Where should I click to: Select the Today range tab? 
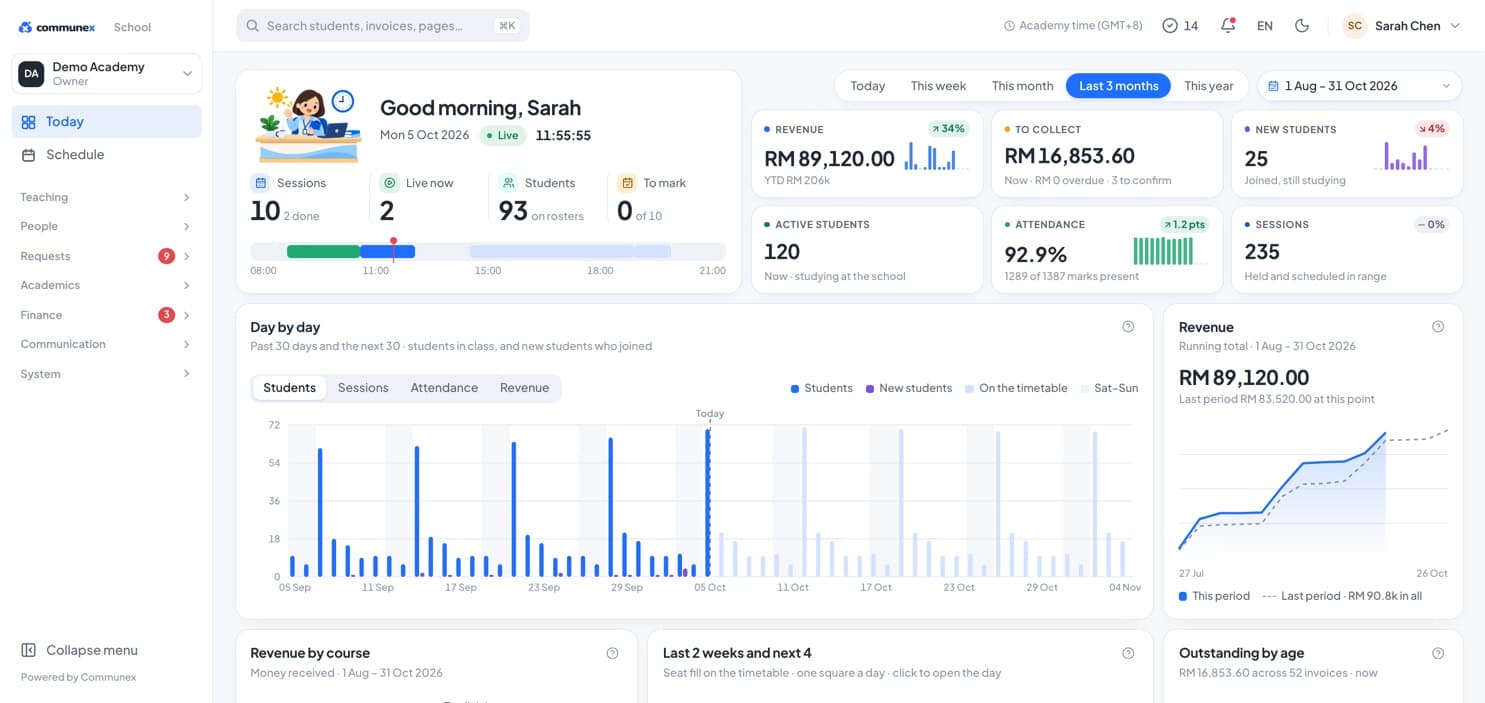(867, 86)
